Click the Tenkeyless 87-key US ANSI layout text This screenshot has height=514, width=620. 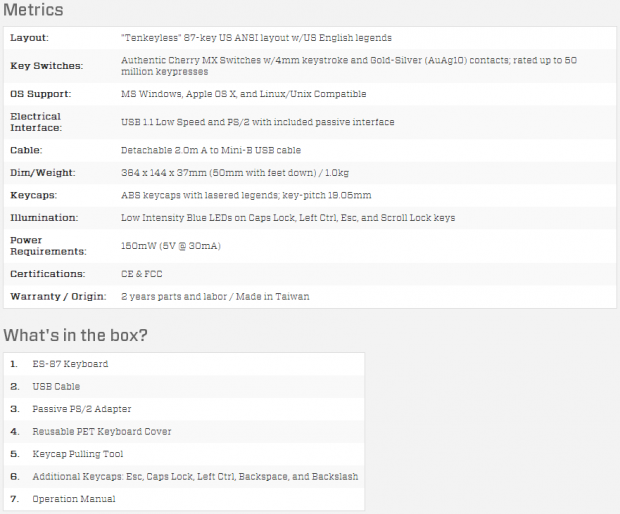point(256,38)
